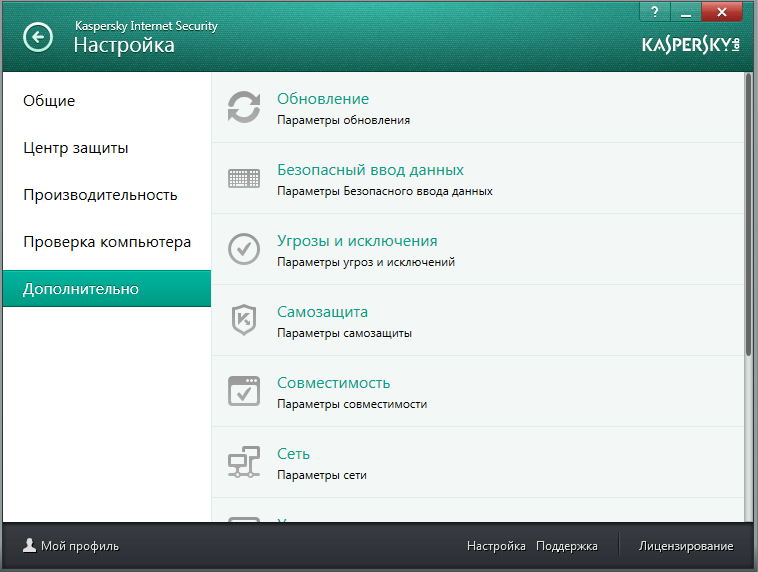The width and height of the screenshot is (758, 572).
Task: Click the My profile person icon
Action: [29, 545]
